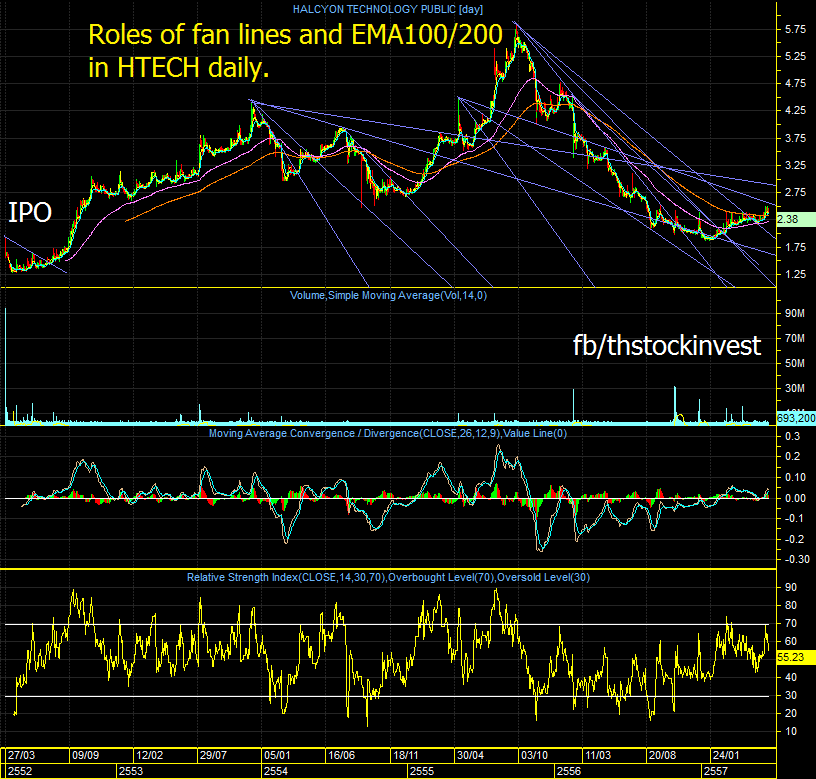Click the 1.25 price axis label
This screenshot has width=816, height=779.
coord(795,274)
